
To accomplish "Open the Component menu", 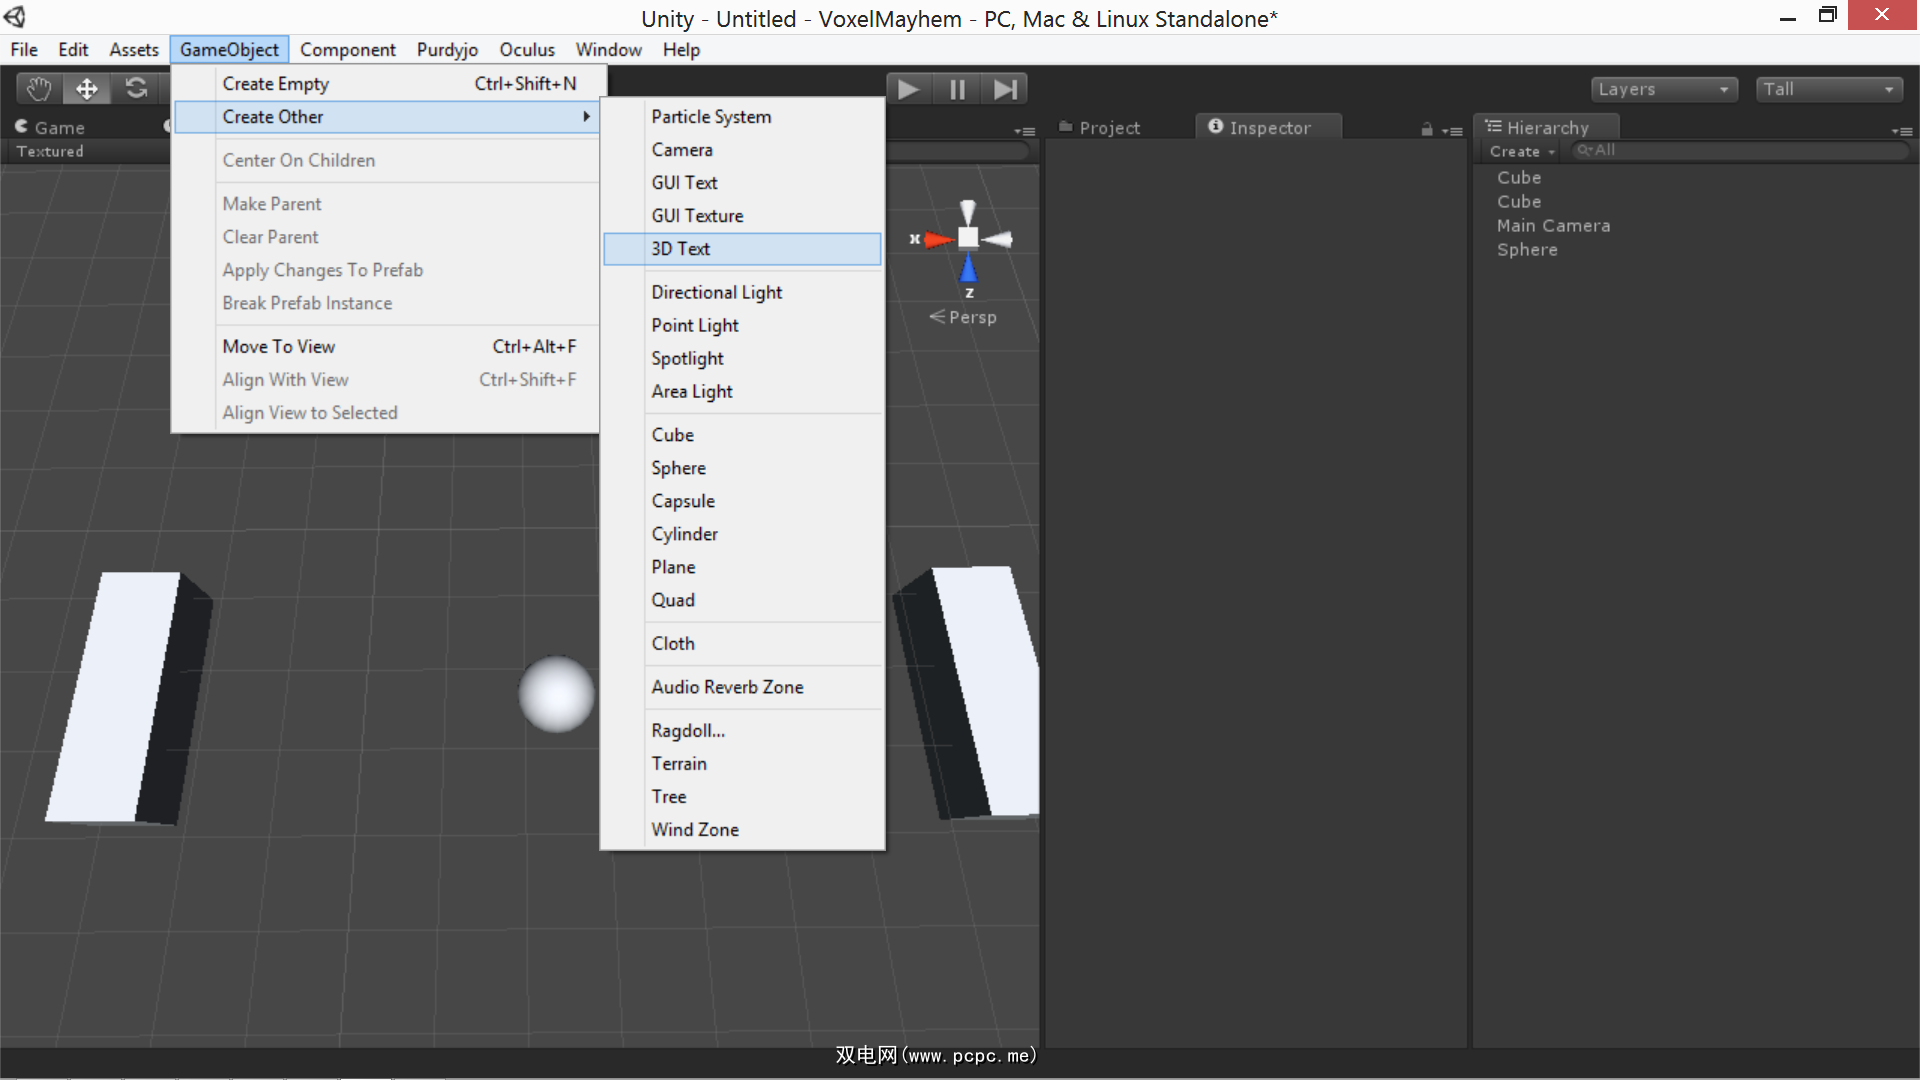I will point(347,50).
